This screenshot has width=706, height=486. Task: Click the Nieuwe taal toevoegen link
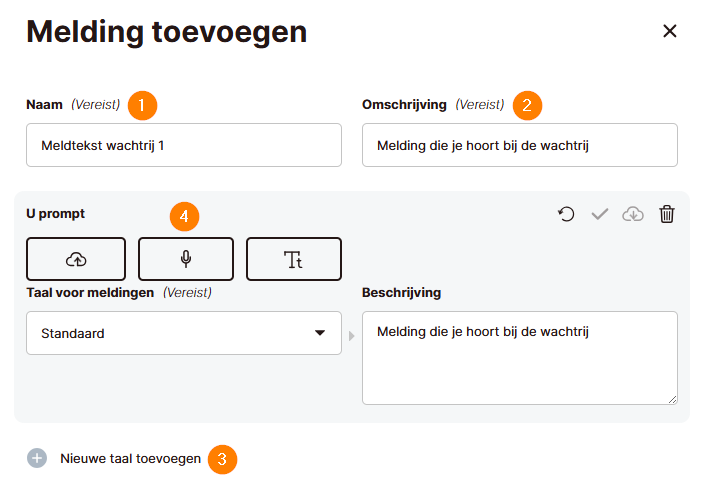[130, 458]
